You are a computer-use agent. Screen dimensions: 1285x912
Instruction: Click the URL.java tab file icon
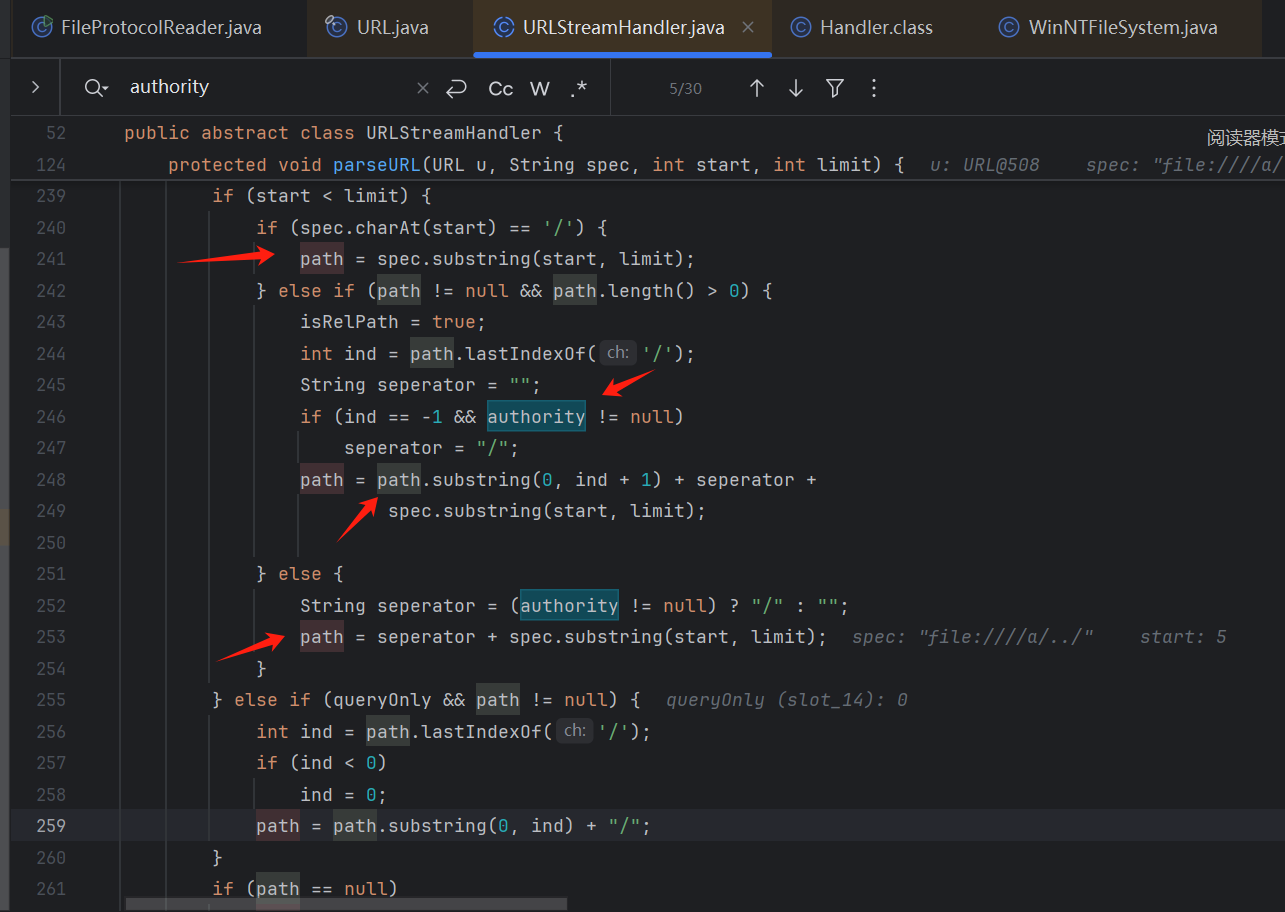click(337, 27)
